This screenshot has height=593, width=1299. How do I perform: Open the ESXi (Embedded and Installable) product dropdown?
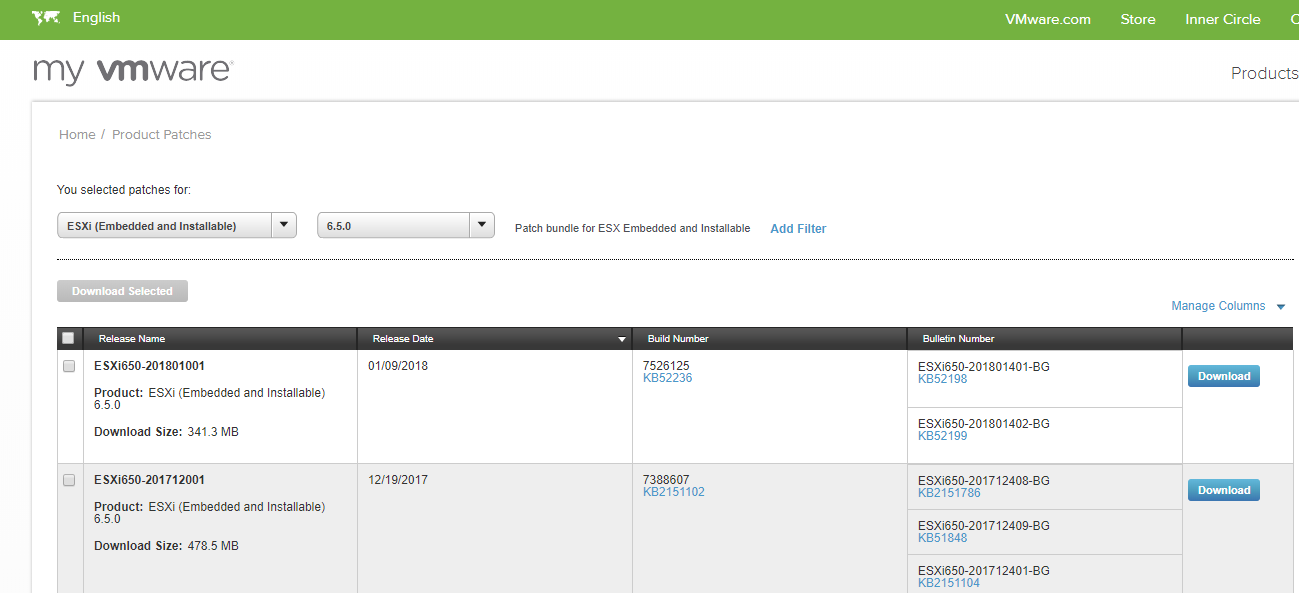click(x=177, y=226)
